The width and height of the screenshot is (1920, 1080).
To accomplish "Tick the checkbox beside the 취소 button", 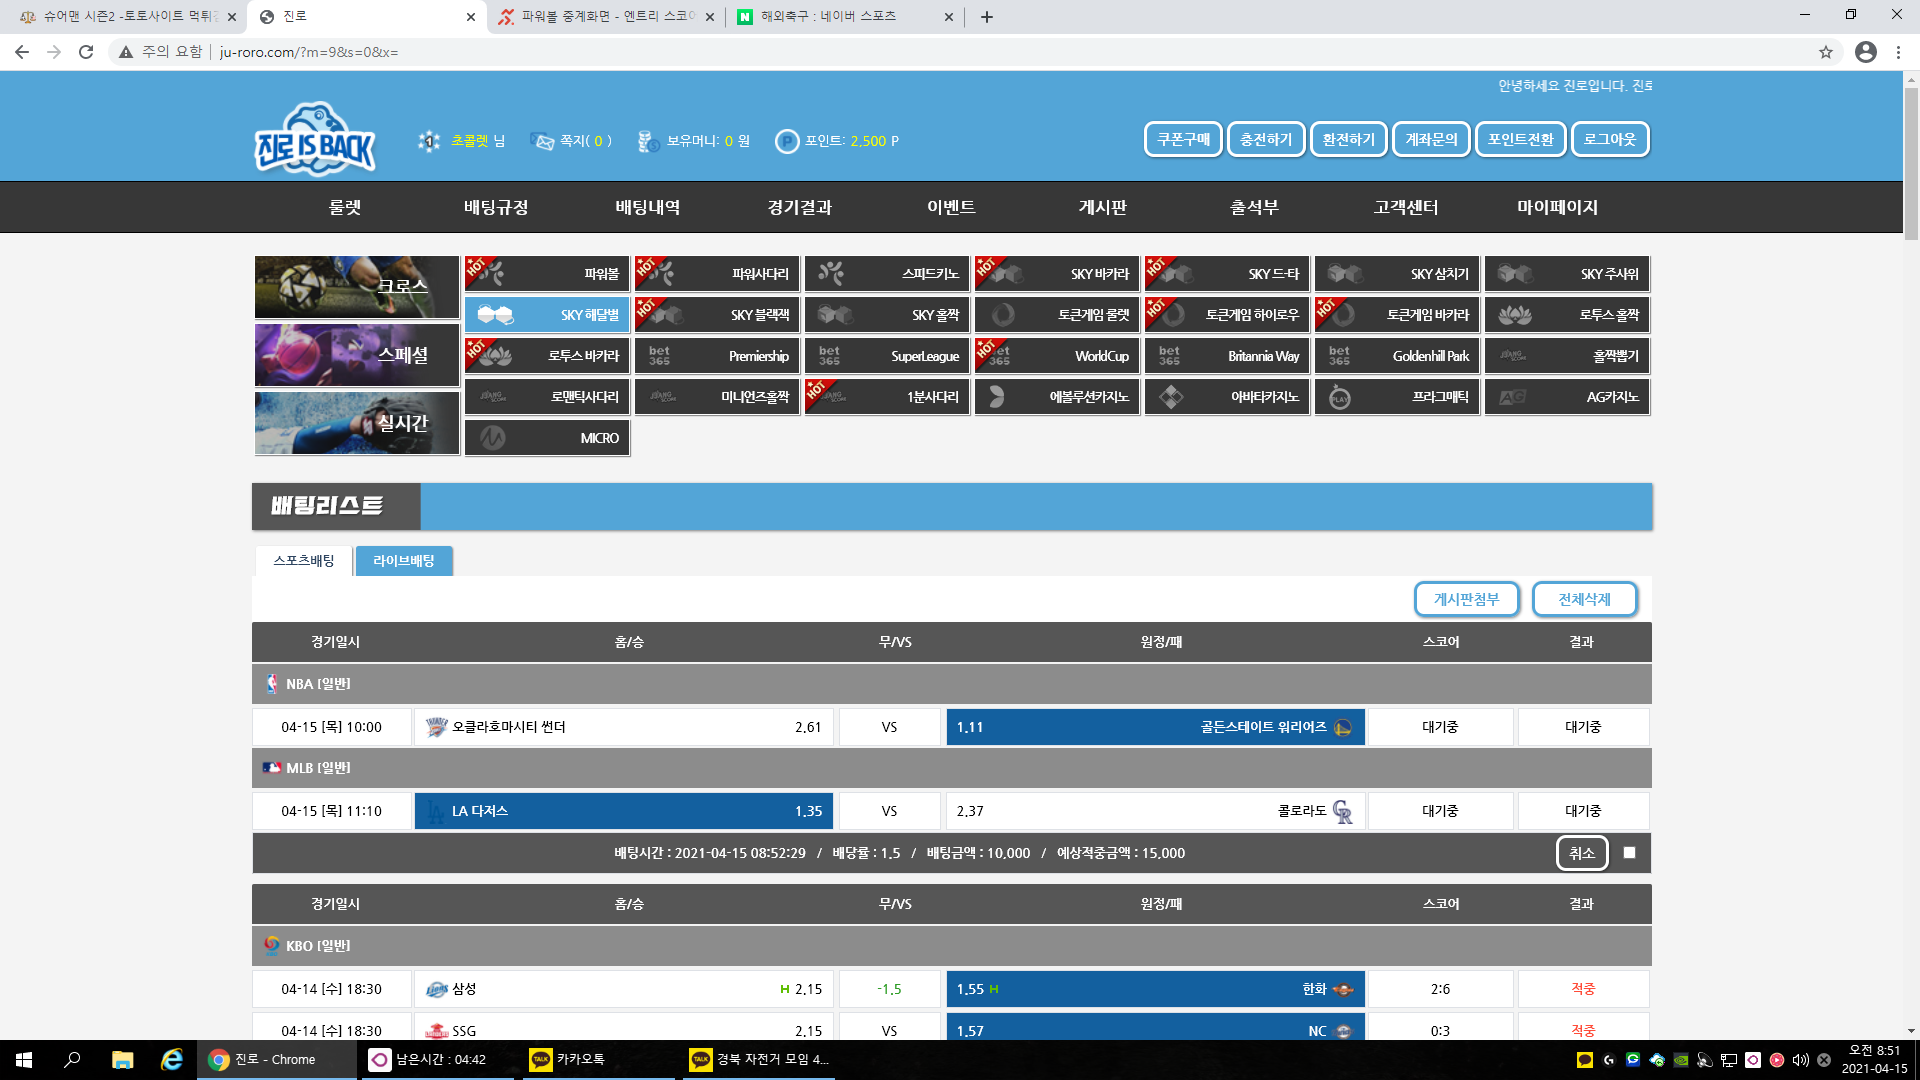I will click(1629, 853).
